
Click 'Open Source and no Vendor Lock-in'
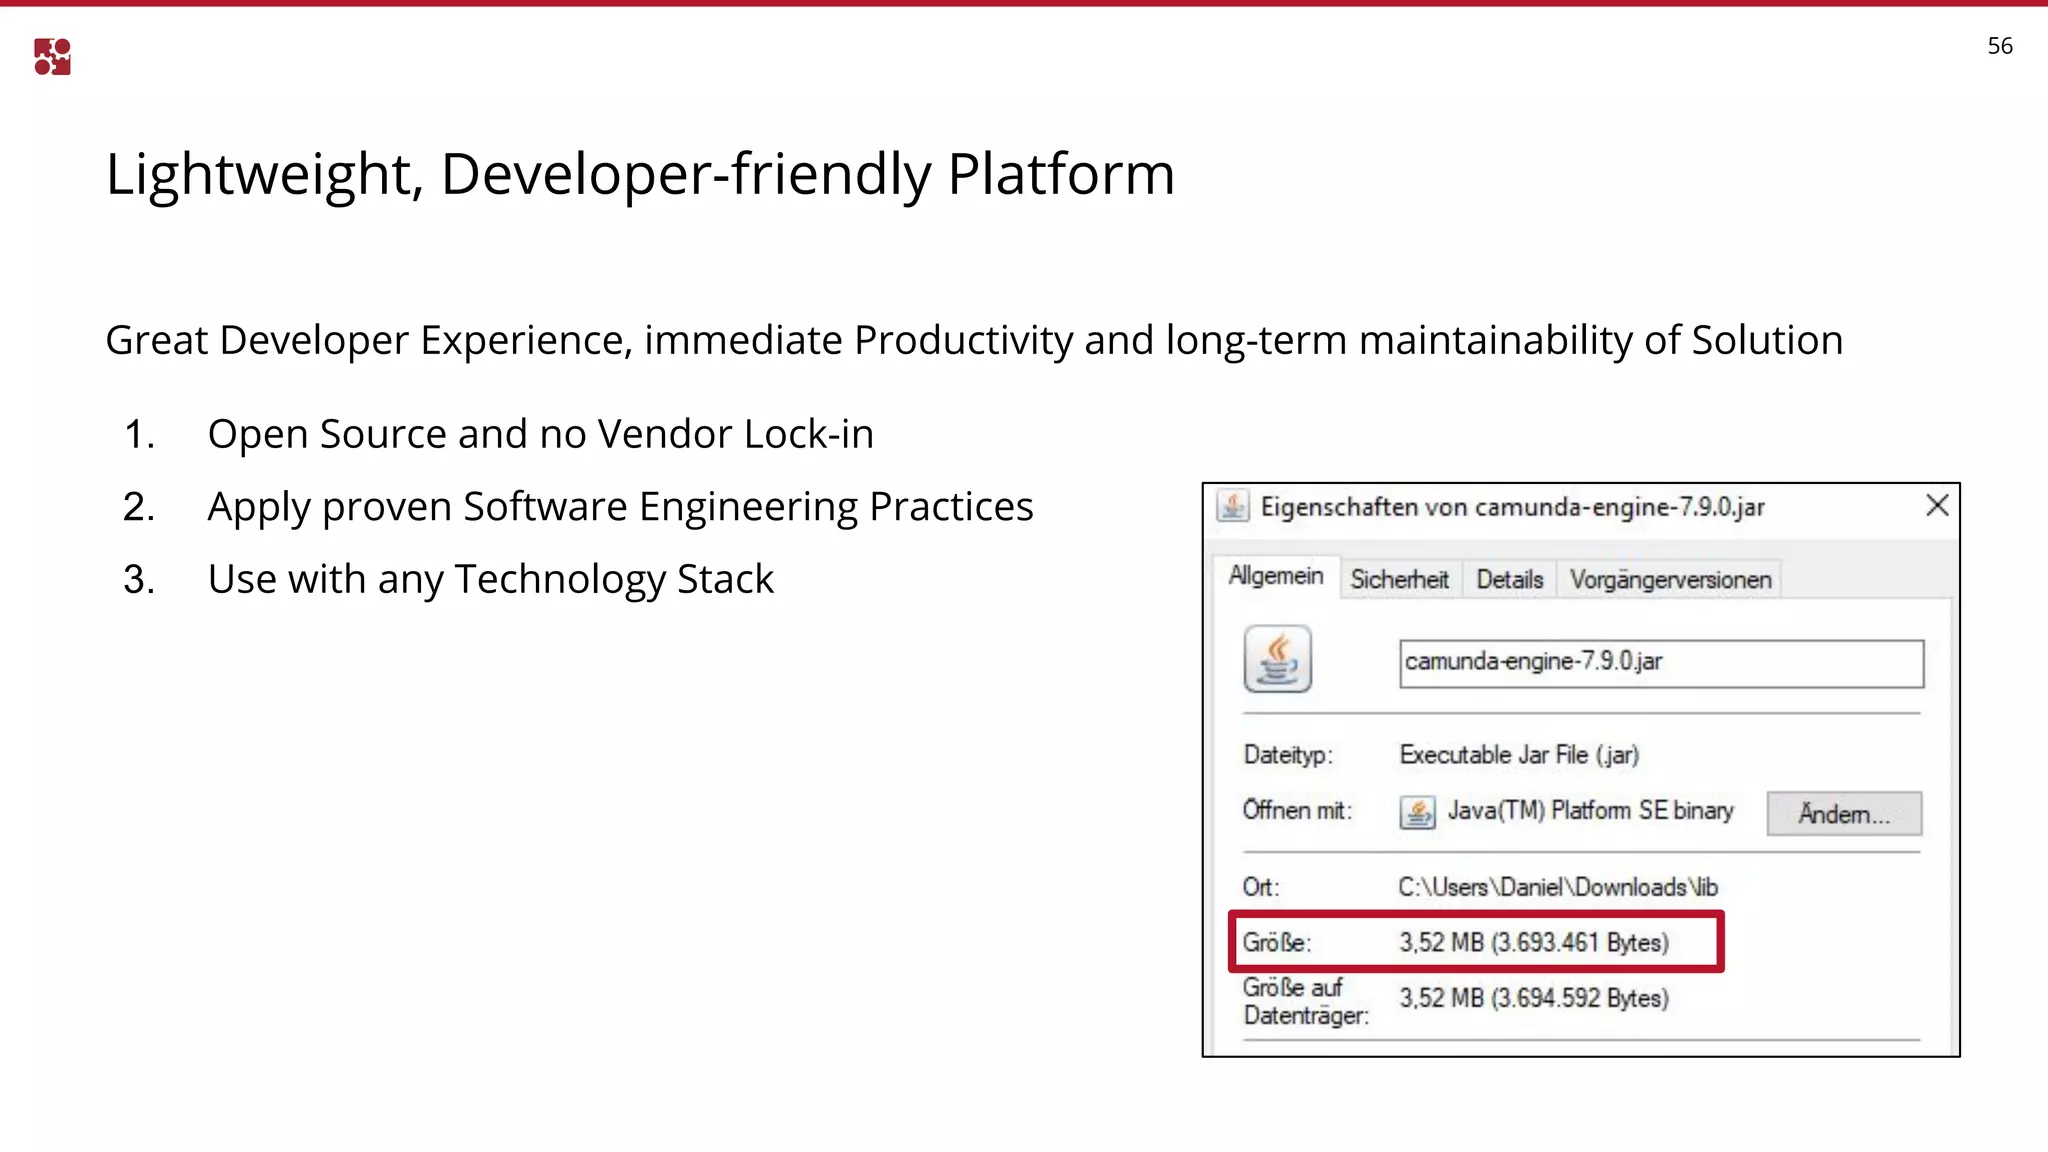(540, 435)
